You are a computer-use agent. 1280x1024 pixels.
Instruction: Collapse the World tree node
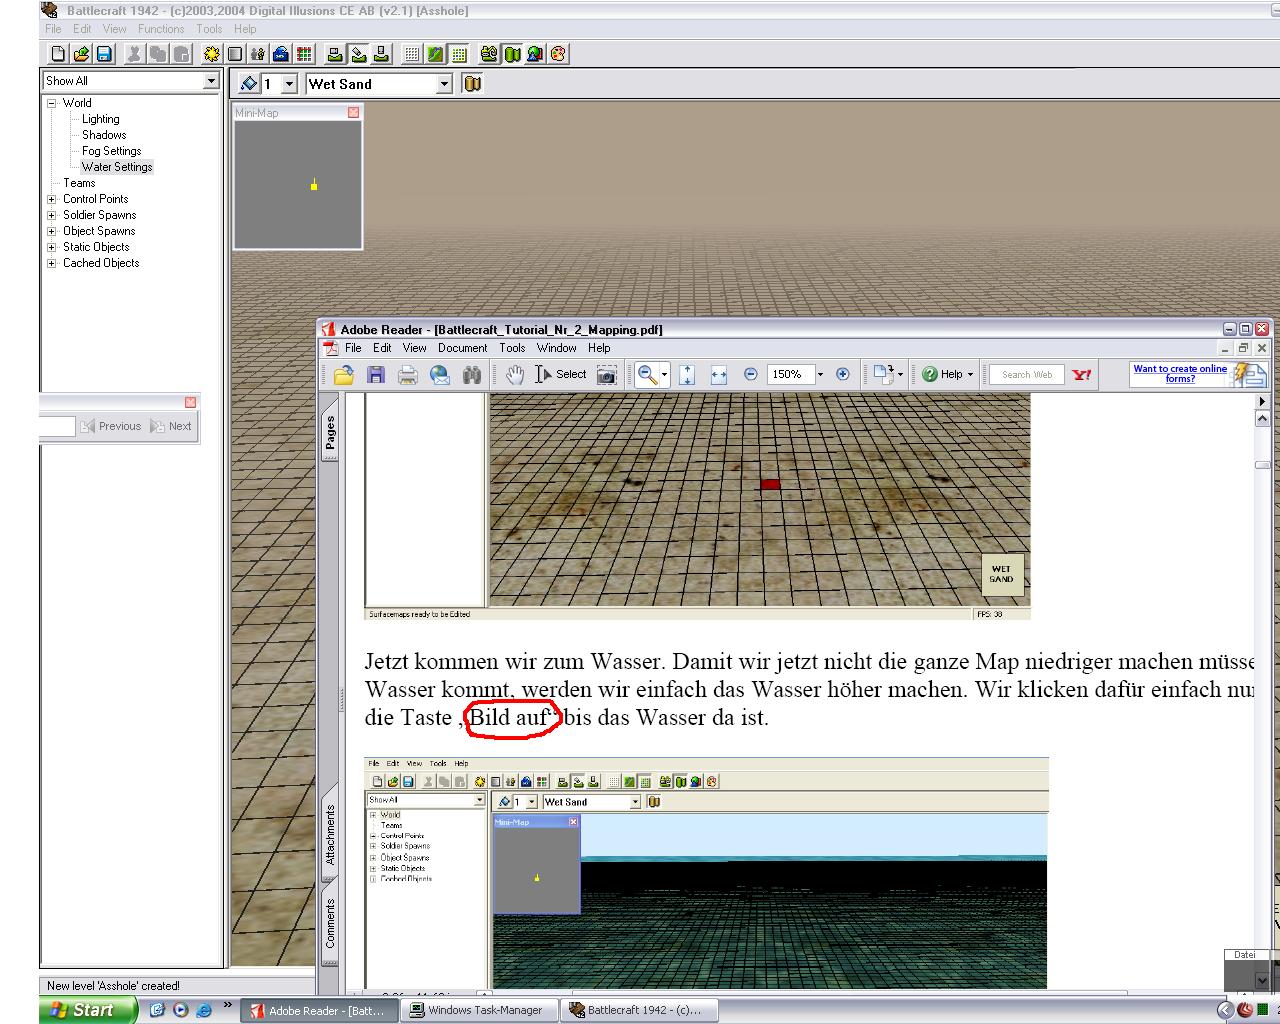52,103
